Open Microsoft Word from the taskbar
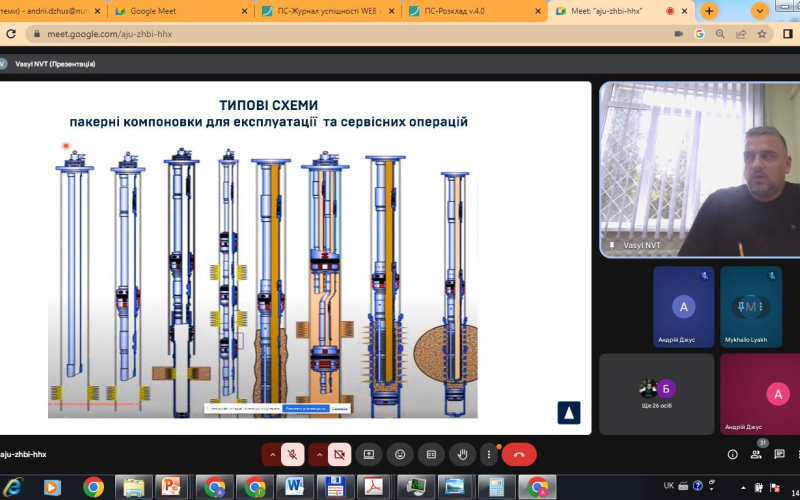The image size is (800, 500). 295,487
